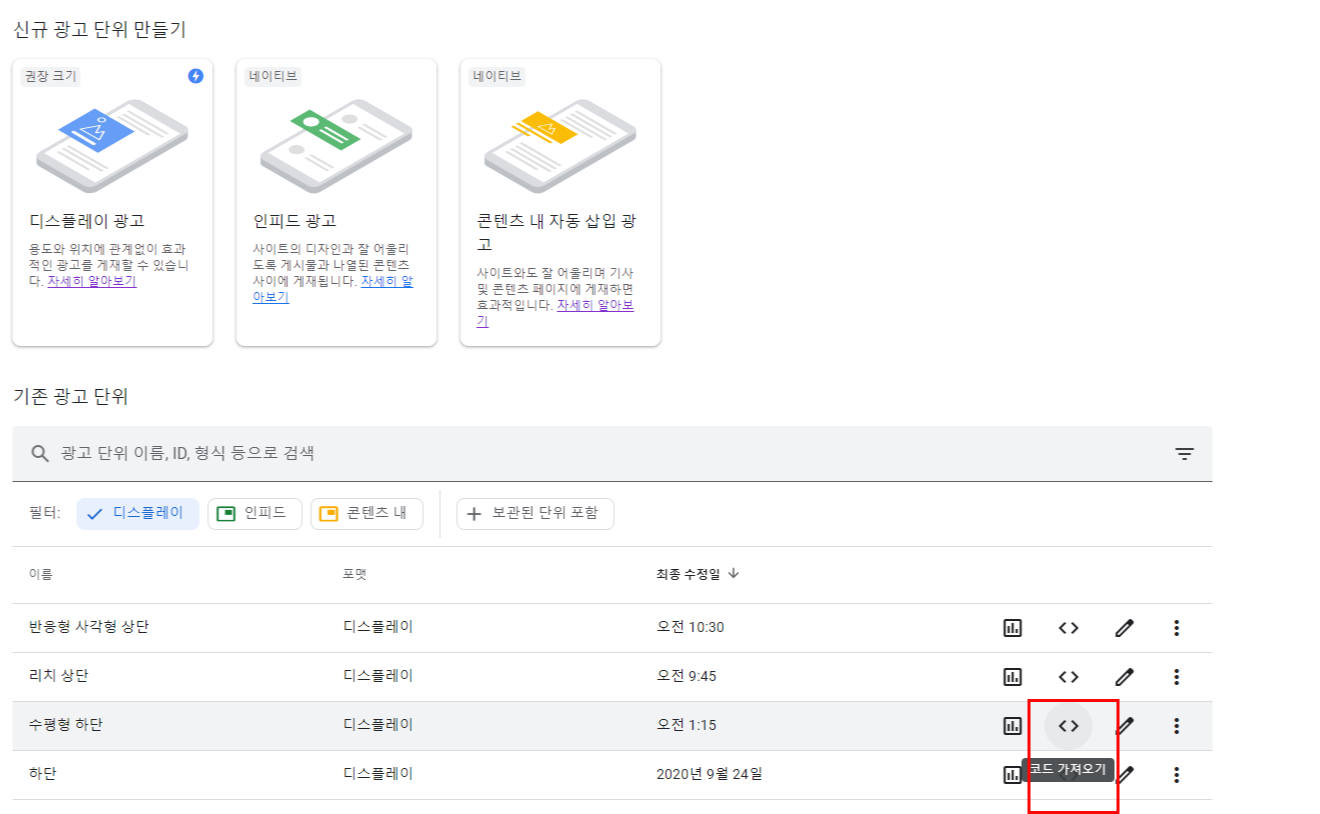The image size is (1320, 814).
Task: Create a new 디스플레이 광고 unit card
Action: tap(112, 203)
